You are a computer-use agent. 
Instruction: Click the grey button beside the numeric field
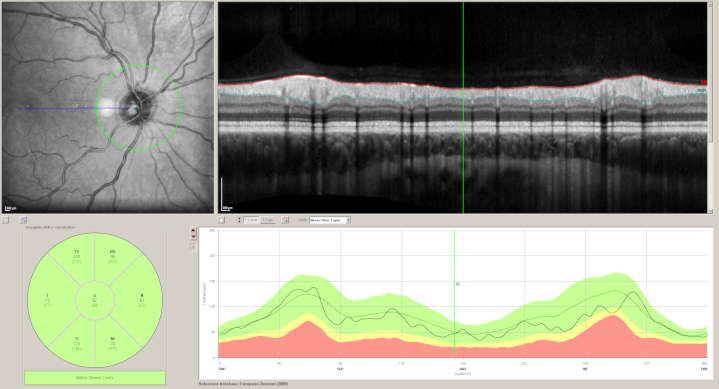[x=268, y=220]
